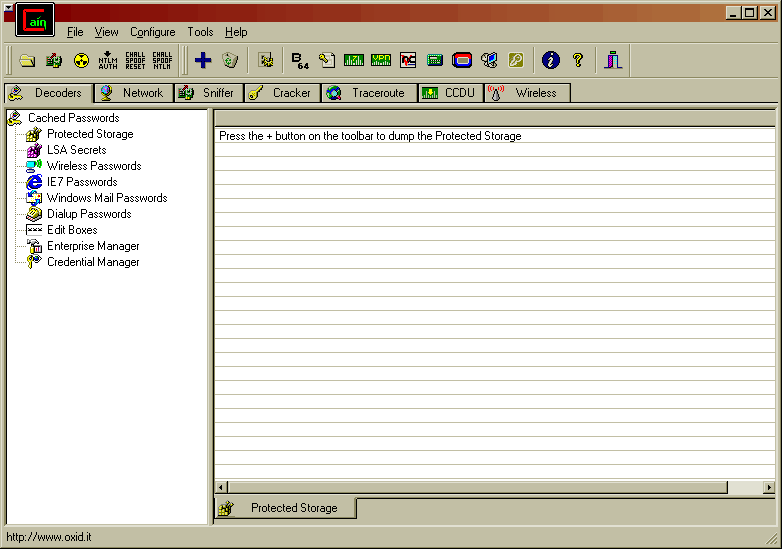Switch to the CCDU tab
The image size is (782, 549).
(x=451, y=93)
